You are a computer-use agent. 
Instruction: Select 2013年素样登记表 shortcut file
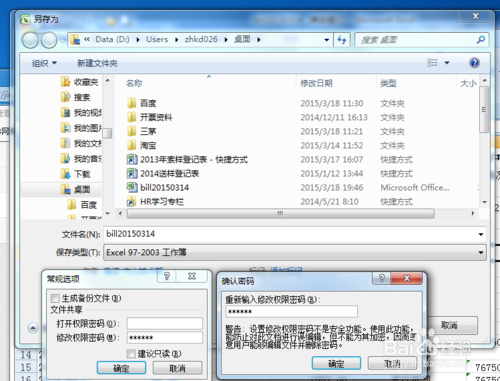[x=187, y=159]
